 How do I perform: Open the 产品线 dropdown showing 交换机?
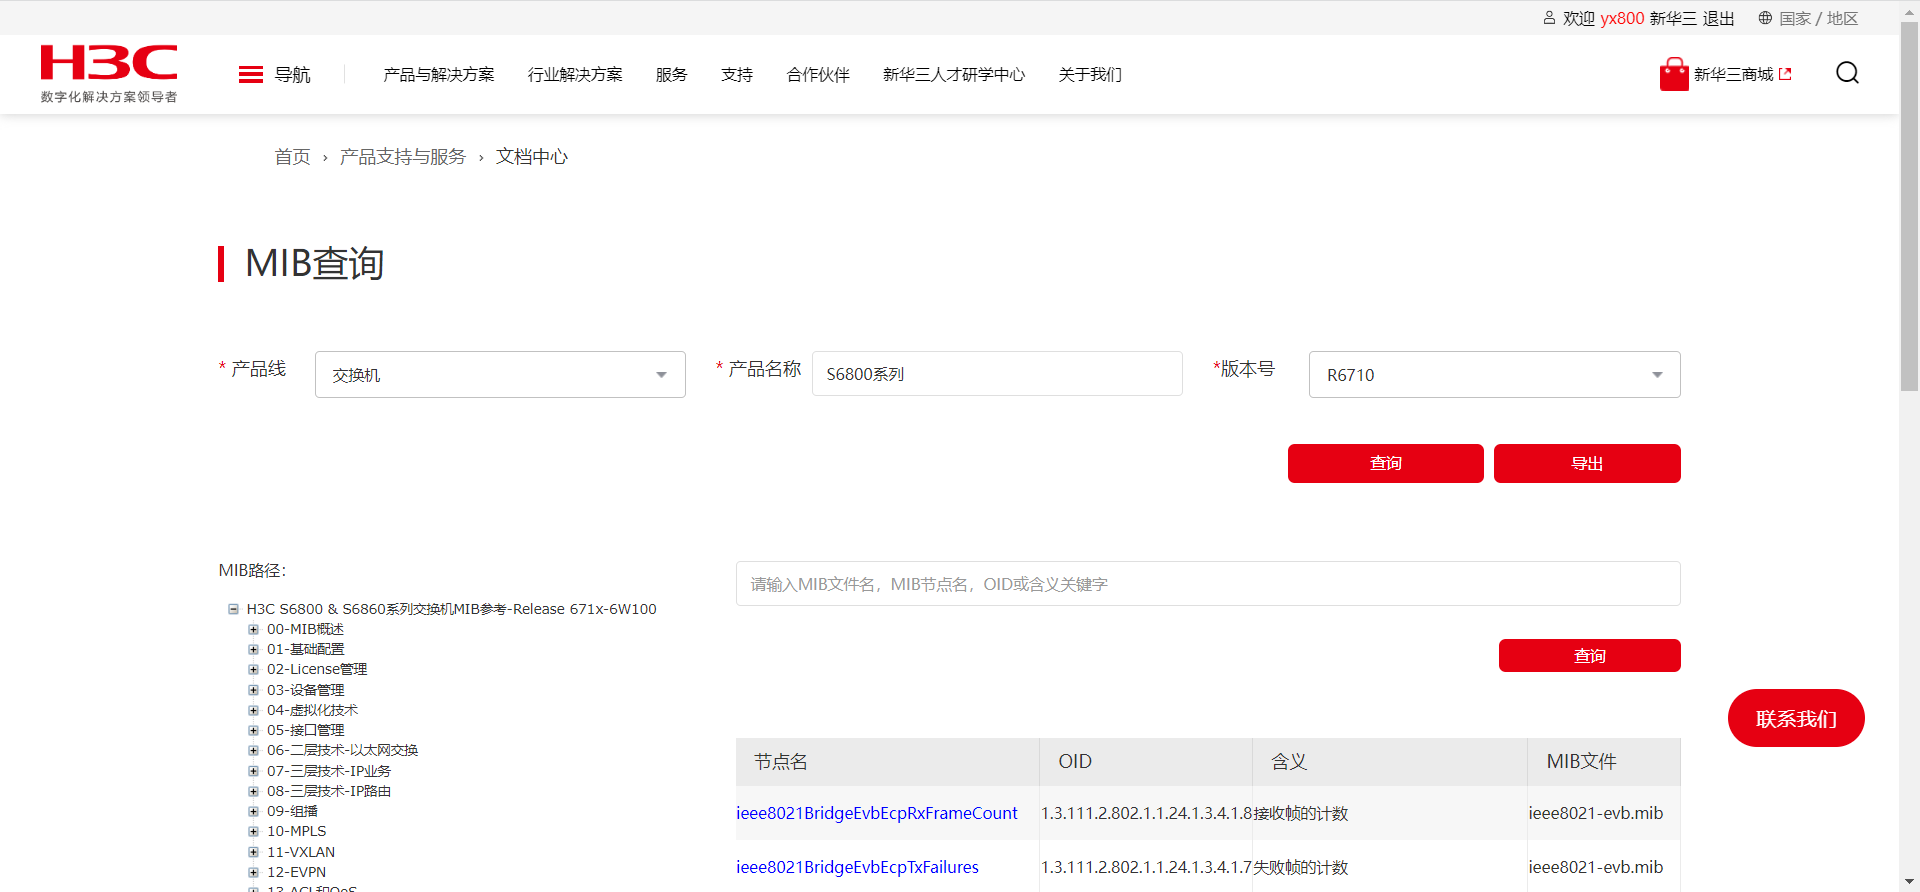point(500,375)
